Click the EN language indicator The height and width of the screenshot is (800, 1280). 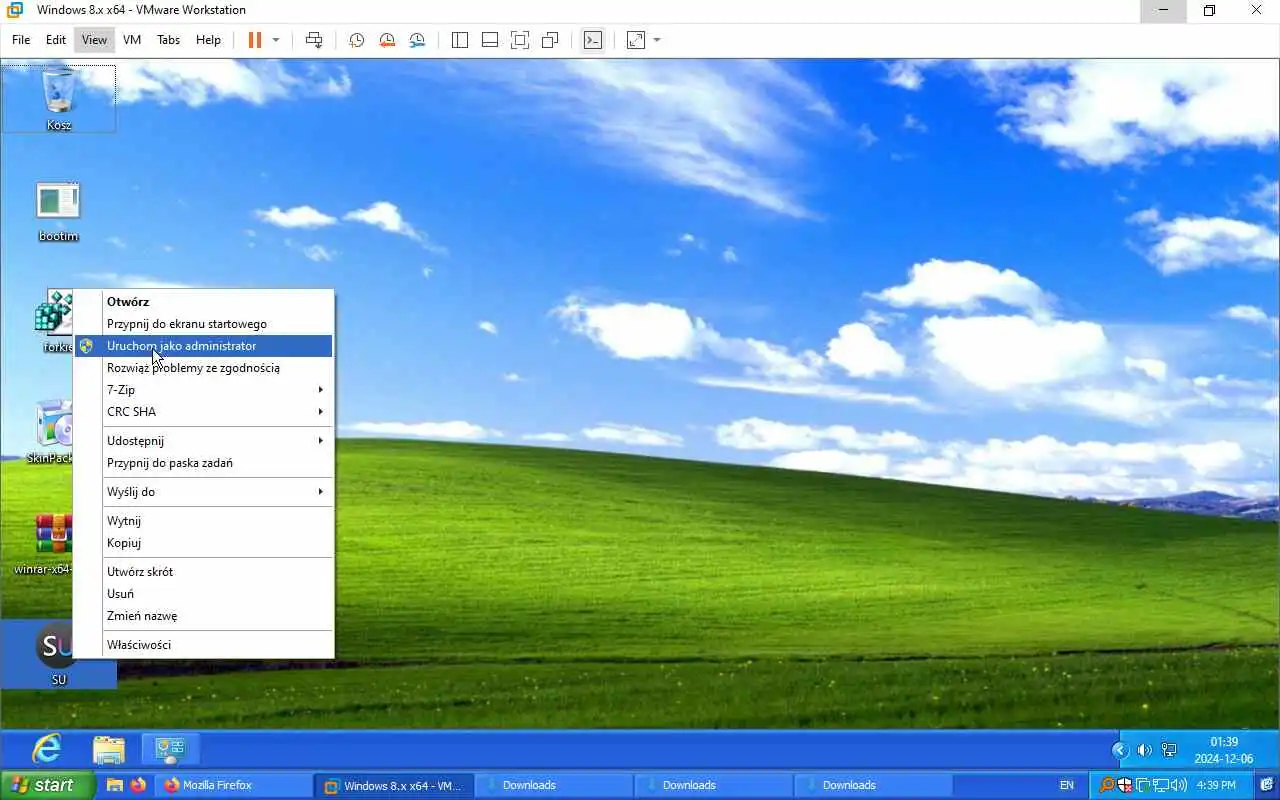click(1067, 785)
